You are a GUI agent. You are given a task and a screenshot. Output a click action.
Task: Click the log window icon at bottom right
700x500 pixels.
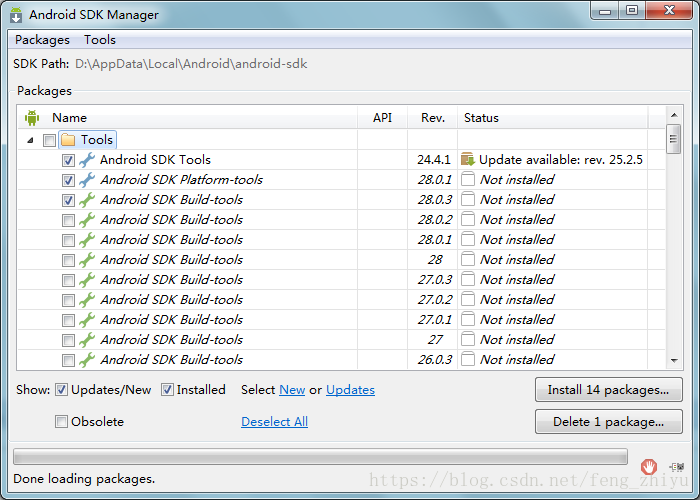(x=677, y=467)
